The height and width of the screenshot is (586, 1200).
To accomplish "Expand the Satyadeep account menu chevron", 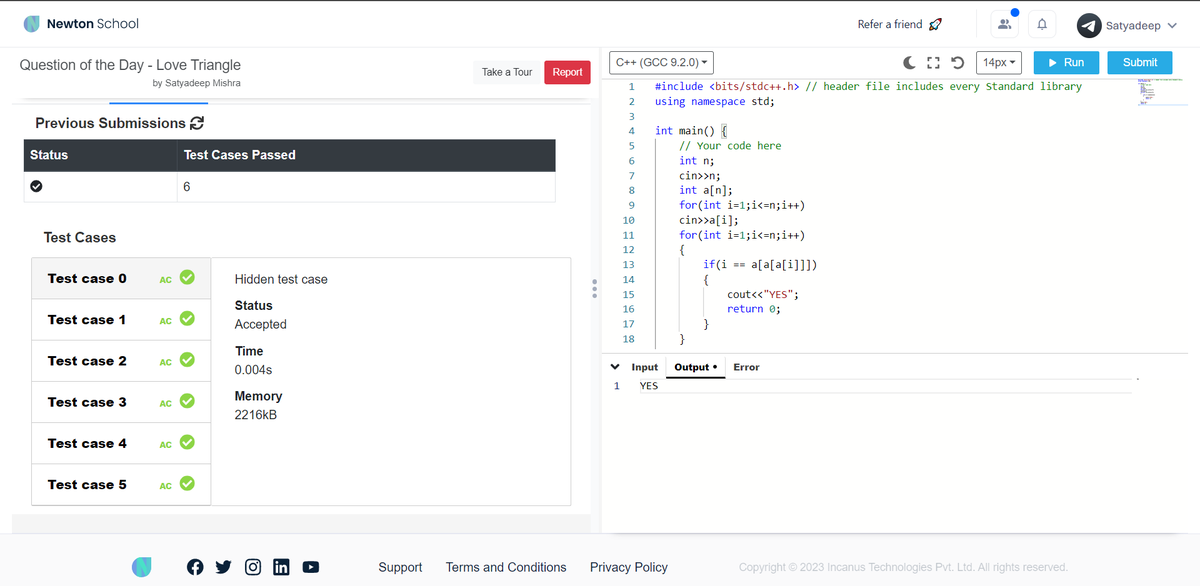I will pyautogui.click(x=1172, y=26).
